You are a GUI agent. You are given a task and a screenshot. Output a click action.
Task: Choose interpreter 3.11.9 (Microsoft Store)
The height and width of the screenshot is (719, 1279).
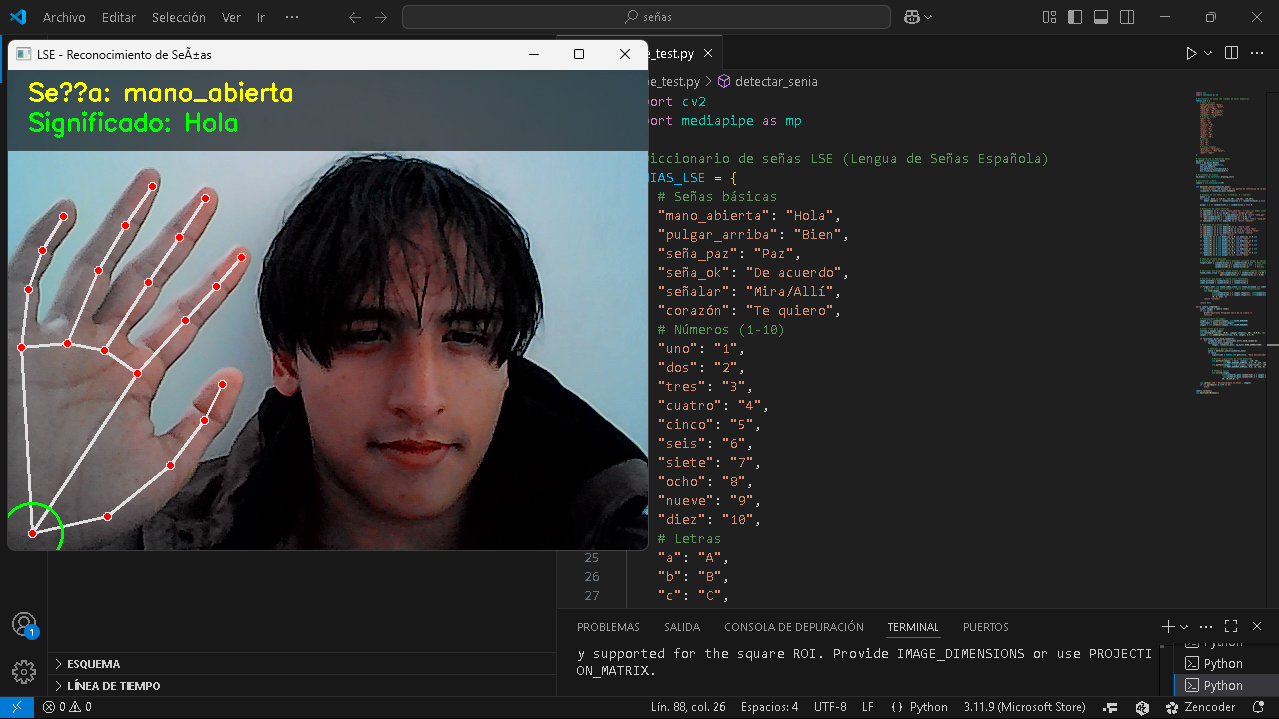[x=1024, y=707]
